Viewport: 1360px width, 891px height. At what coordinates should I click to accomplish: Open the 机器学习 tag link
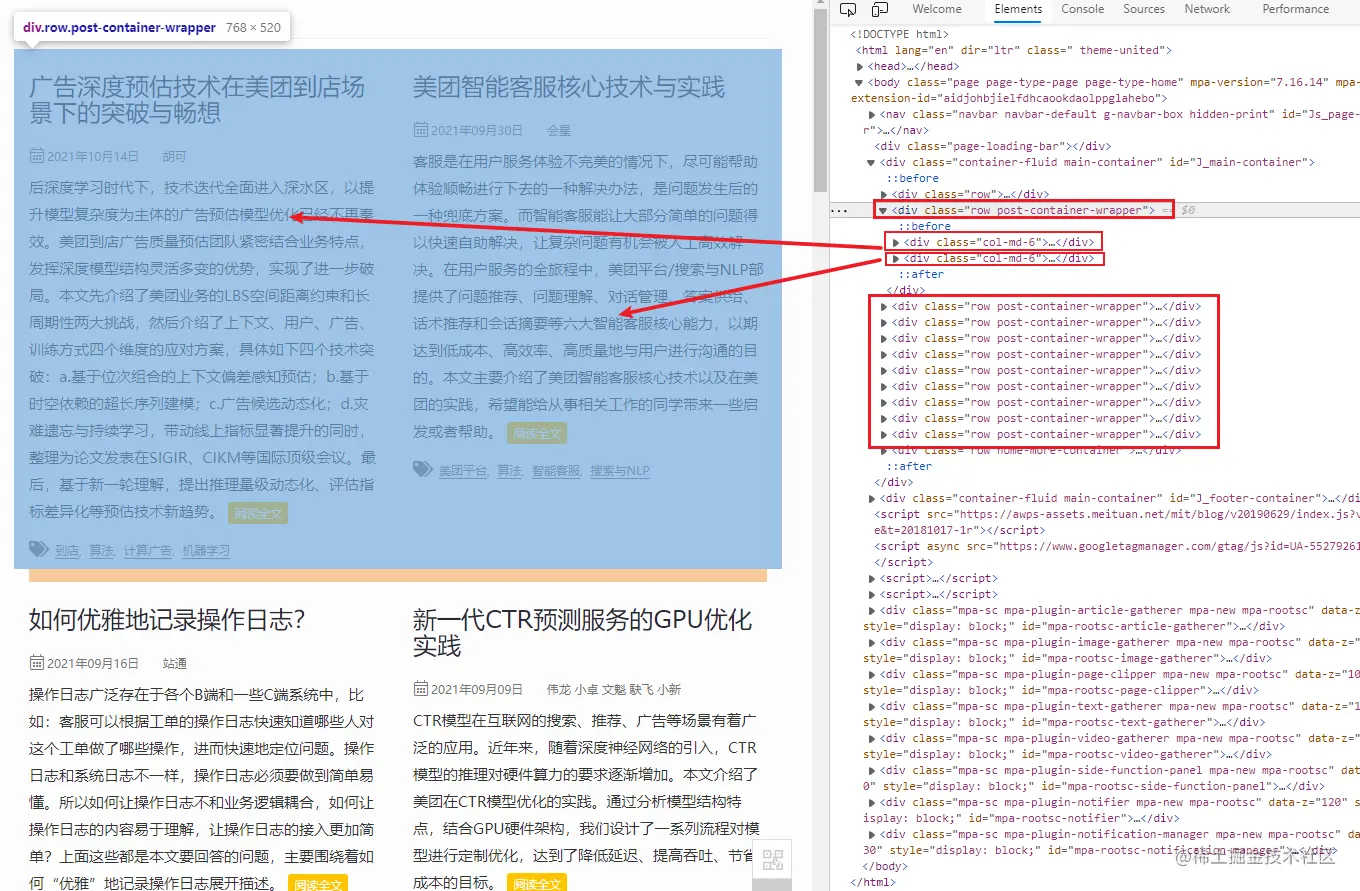pos(206,550)
